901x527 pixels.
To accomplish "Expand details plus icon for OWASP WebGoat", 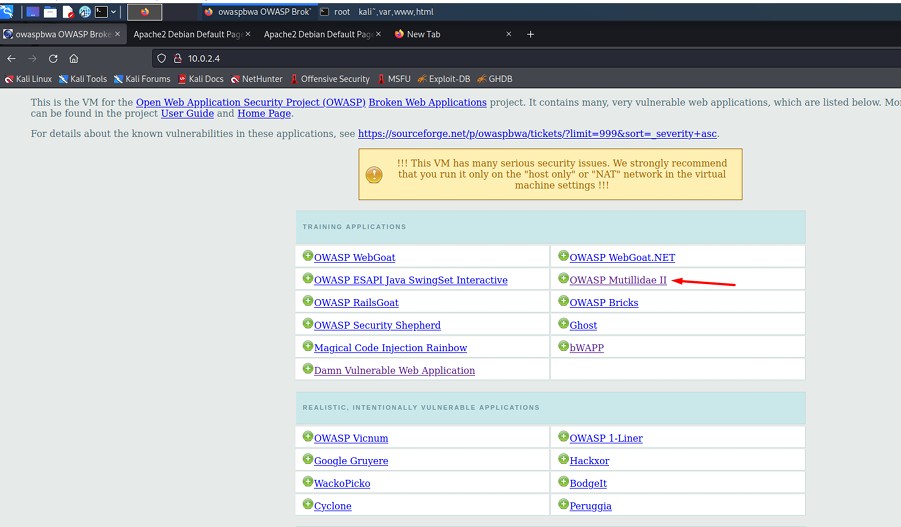I will pos(308,256).
